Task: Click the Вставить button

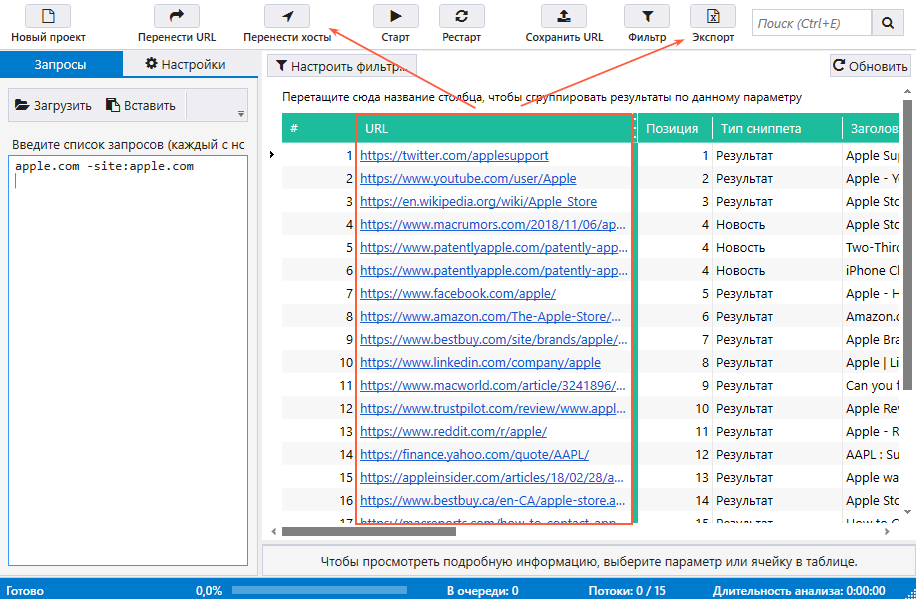Action: click(x=141, y=105)
